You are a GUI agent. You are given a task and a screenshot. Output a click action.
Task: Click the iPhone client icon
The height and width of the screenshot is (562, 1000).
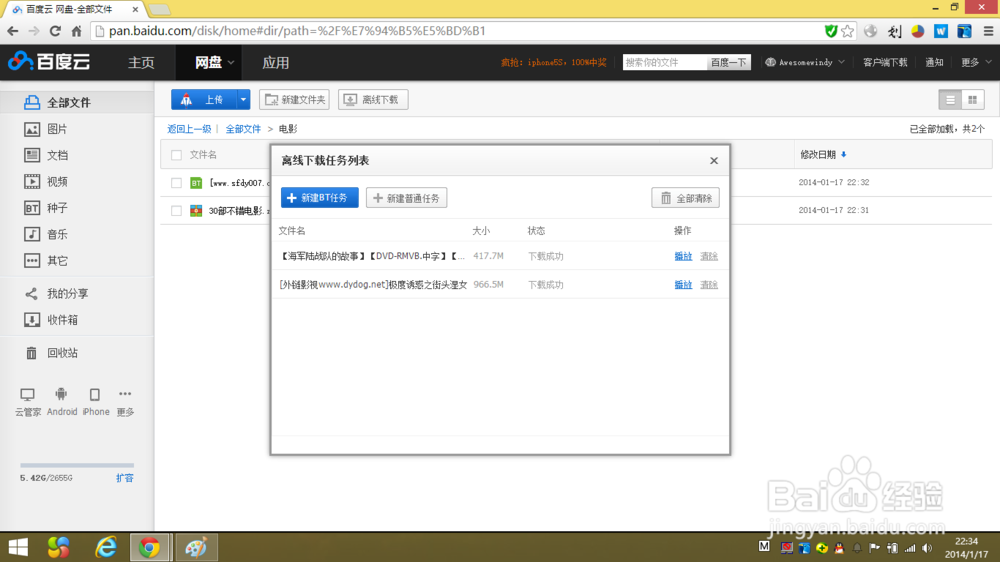[x=94, y=394]
